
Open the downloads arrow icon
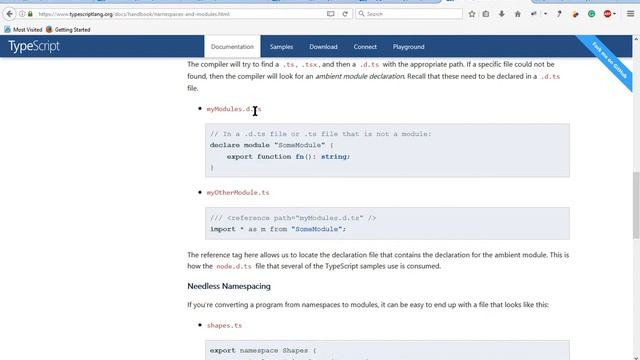(502, 14)
